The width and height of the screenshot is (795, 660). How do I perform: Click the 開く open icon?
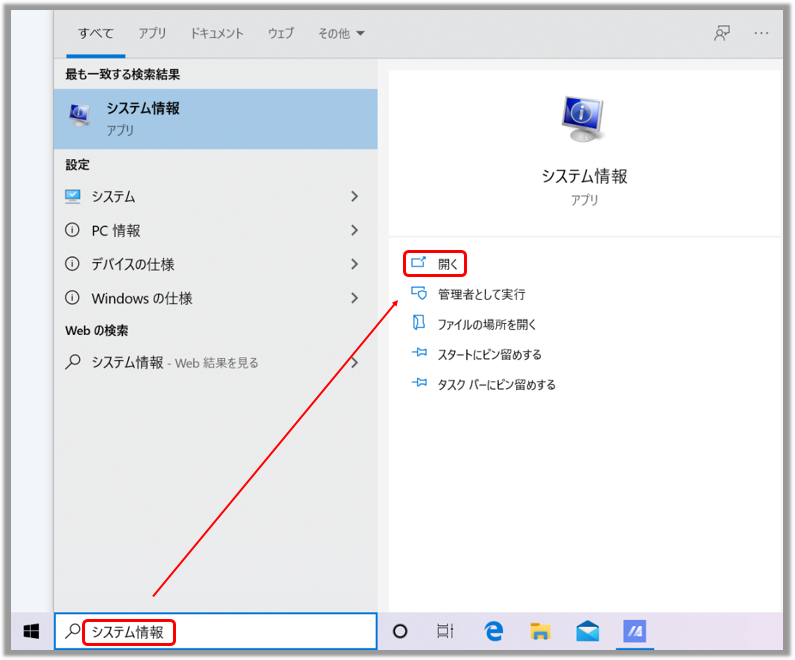tap(419, 262)
